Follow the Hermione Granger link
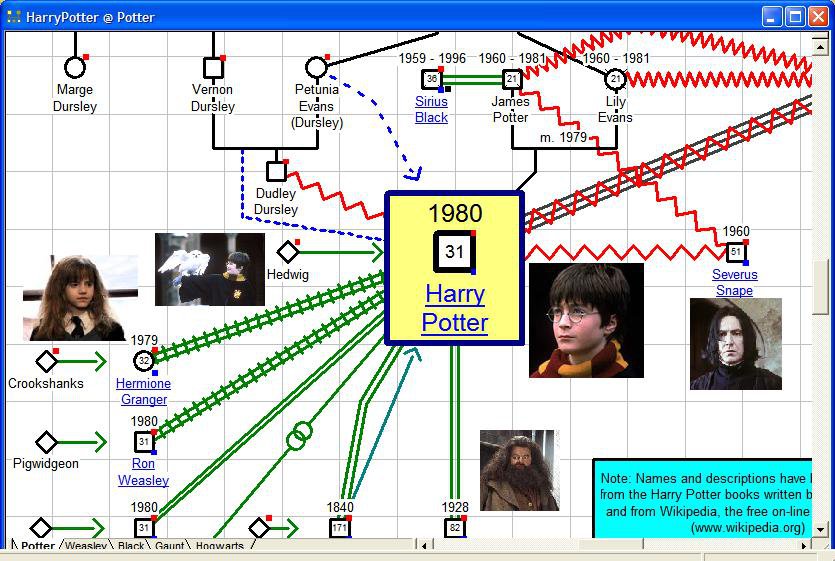This screenshot has height=561, width=835. pos(143,391)
